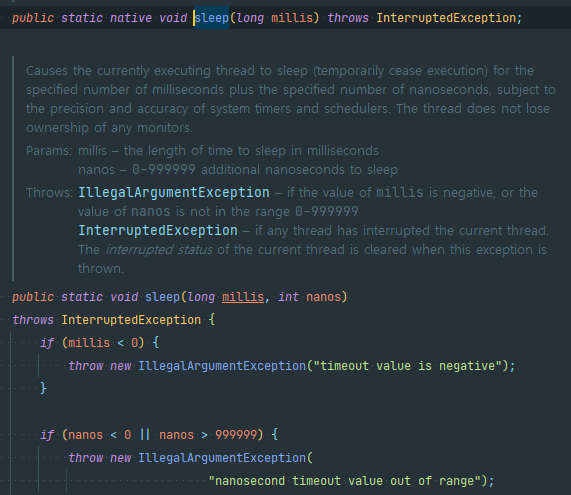Viewport: 571px width, 495px height.
Task: Click the if keyword of the millis check
Action: [x=47, y=343]
